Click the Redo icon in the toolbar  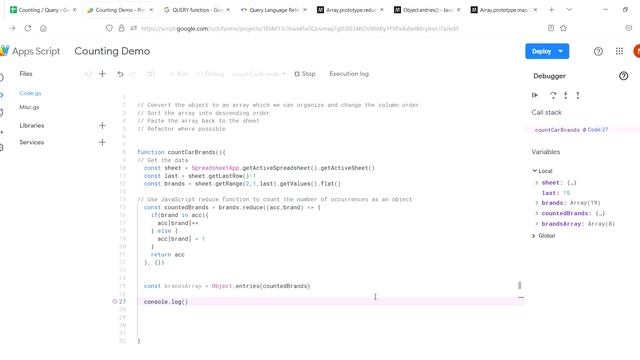tap(132, 74)
